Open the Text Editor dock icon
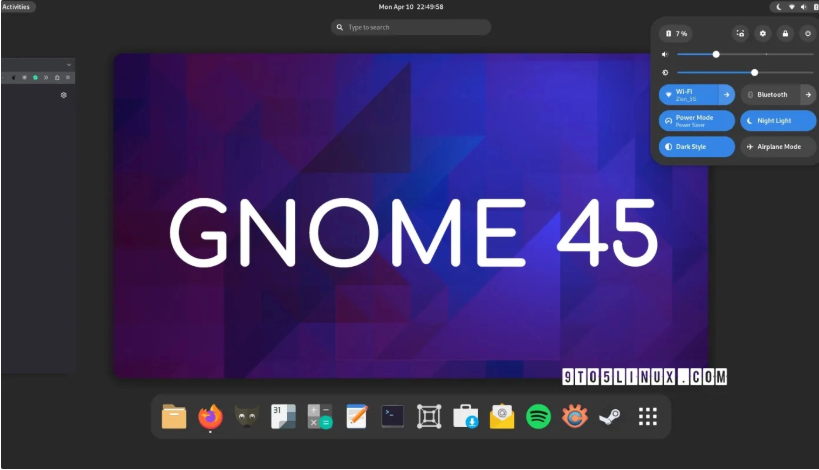The image size is (819, 470). 356,417
